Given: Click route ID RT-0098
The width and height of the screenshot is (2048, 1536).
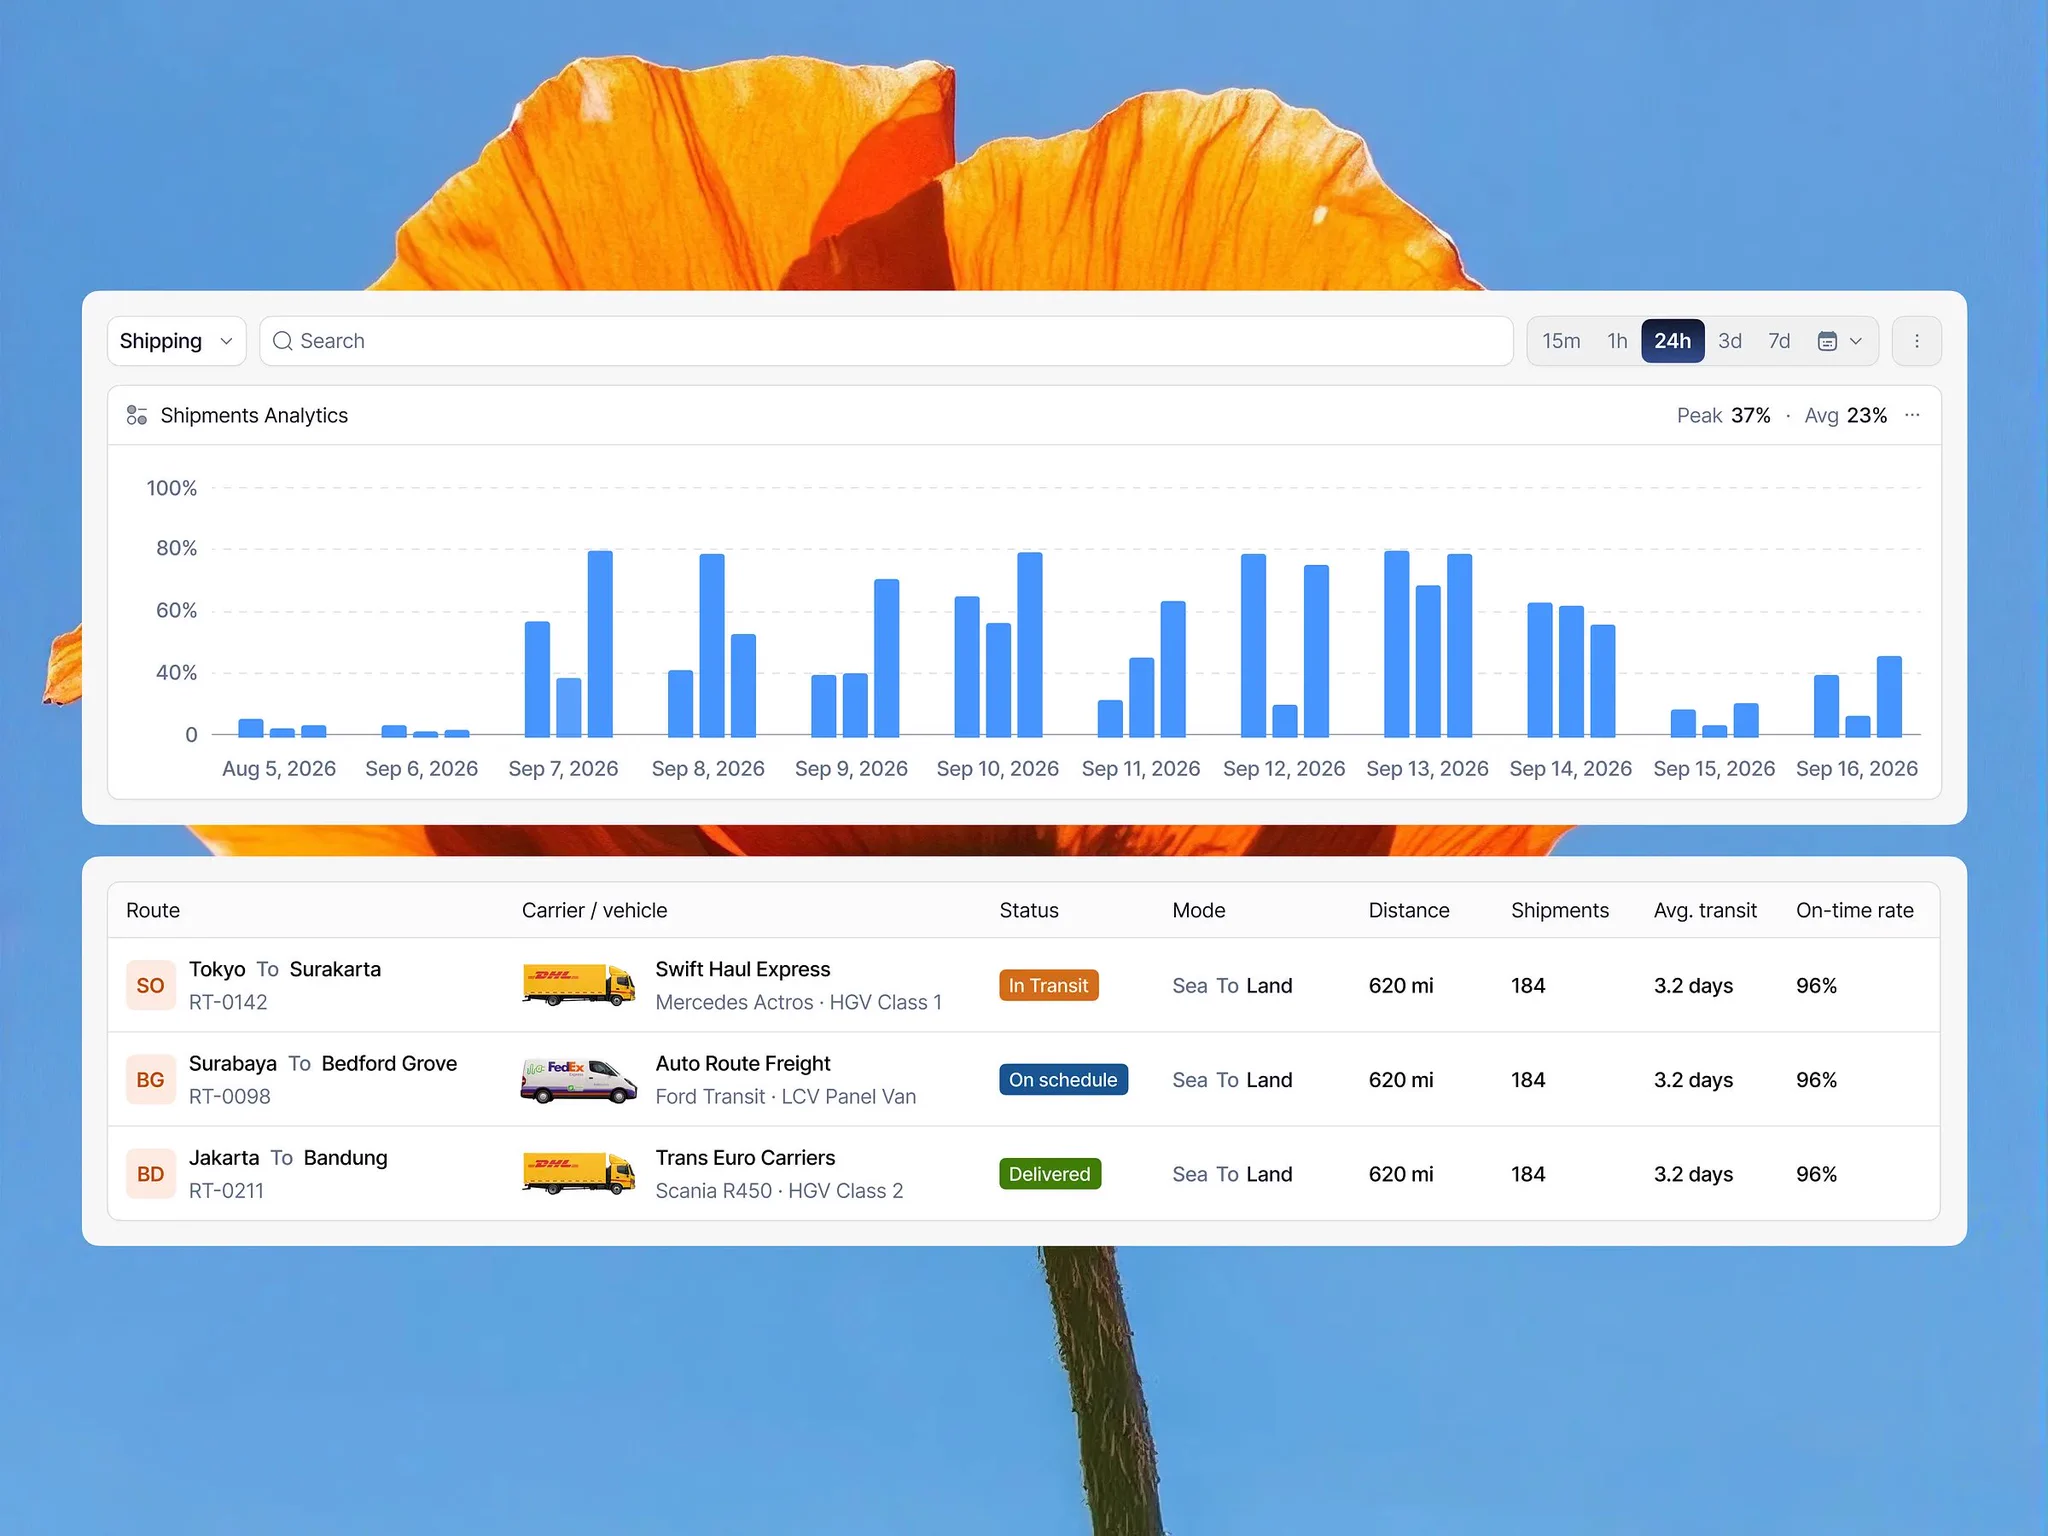Looking at the screenshot, I should pos(230,1096).
